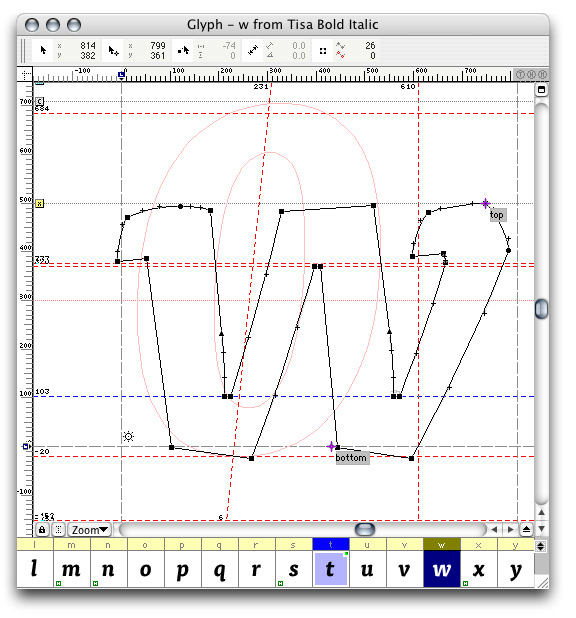Select glyph cell s in strip
Image resolution: width=576 pixels, height=618 pixels.
coord(294,569)
